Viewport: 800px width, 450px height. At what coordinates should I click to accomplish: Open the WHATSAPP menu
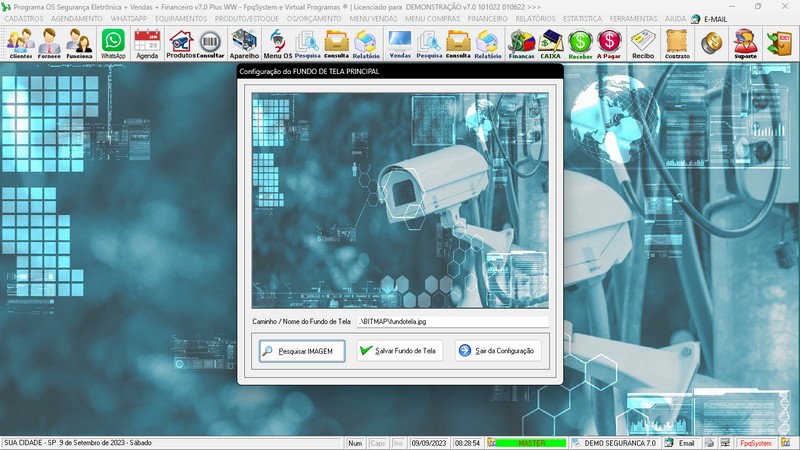point(129,19)
